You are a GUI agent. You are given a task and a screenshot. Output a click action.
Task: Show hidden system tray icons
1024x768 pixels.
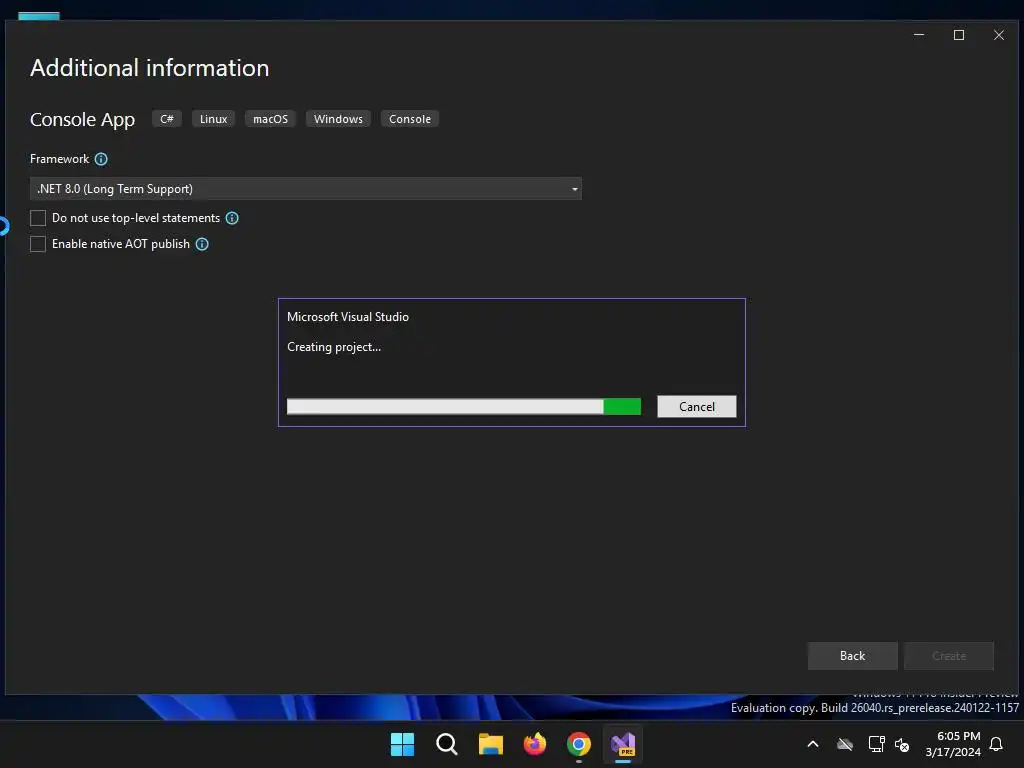point(813,744)
